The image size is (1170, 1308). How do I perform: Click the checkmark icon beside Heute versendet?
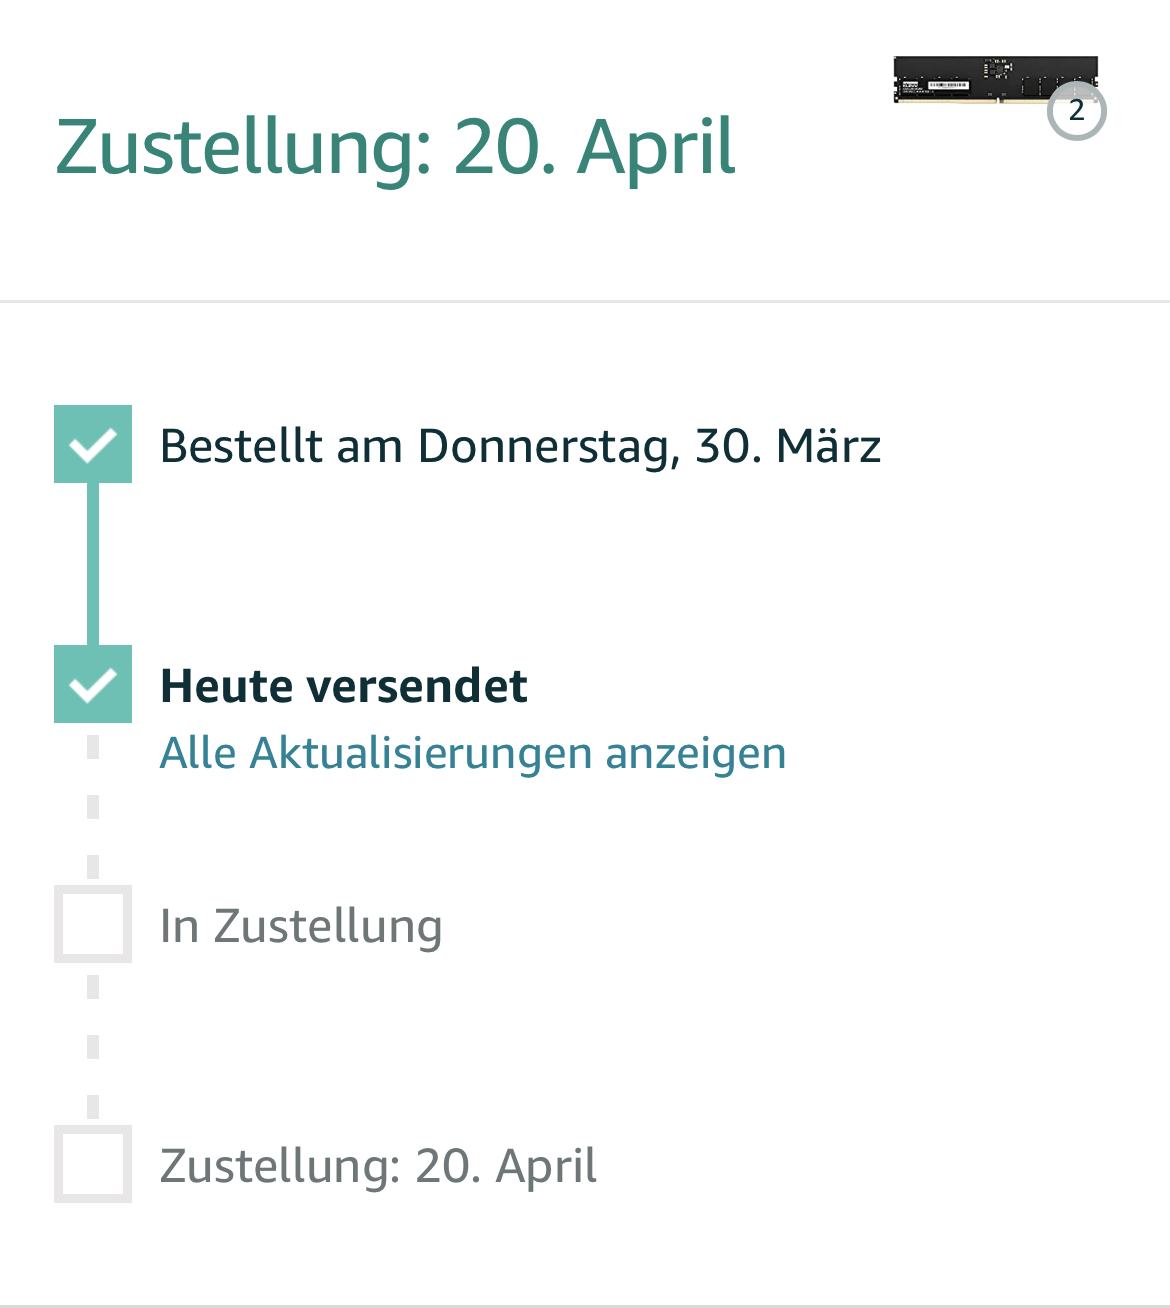click(x=92, y=684)
